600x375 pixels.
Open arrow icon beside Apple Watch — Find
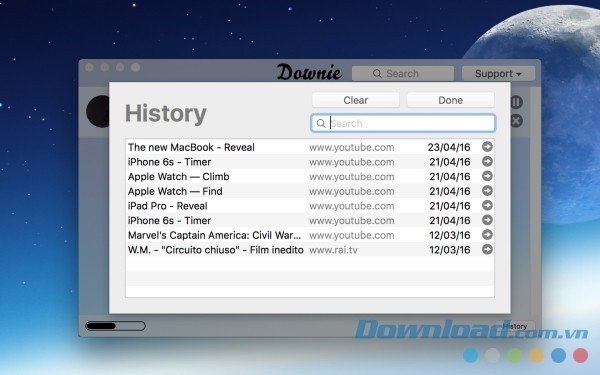click(487, 191)
